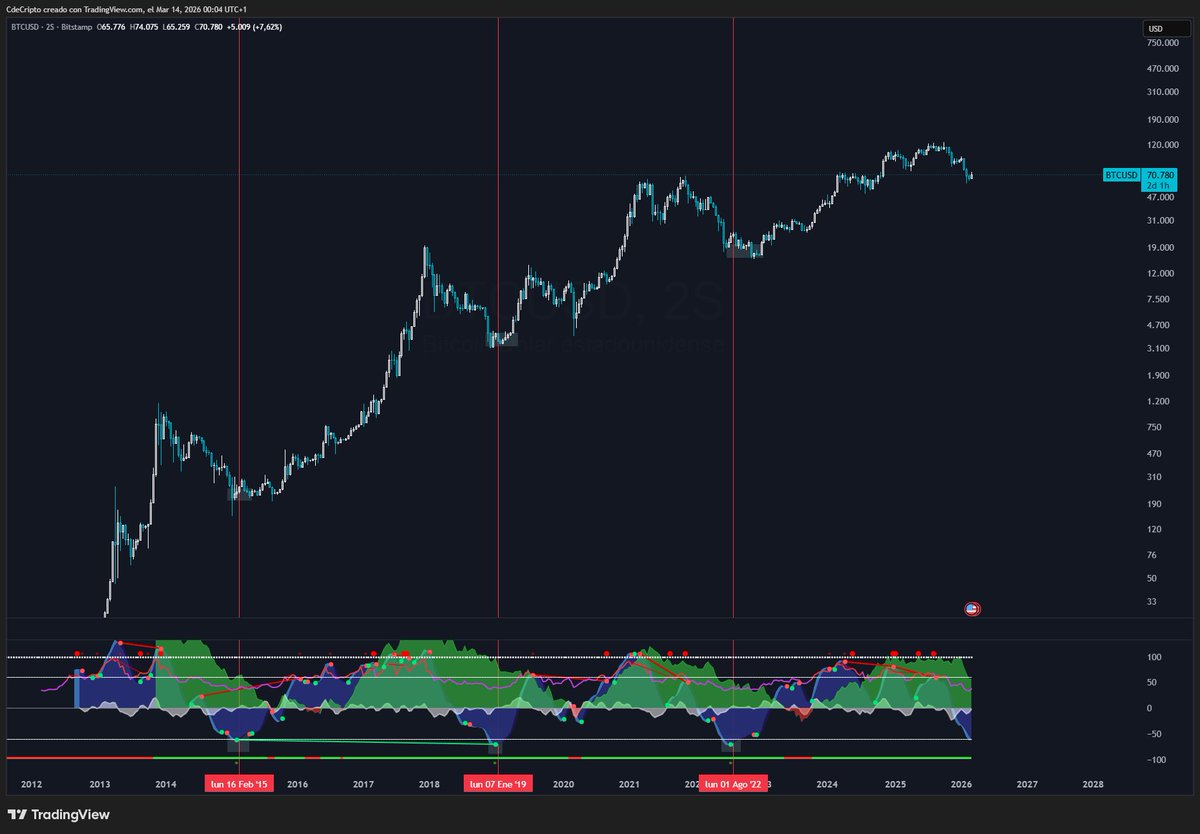Click the 2024 label on the time axis
Screen dimensions: 1200x834
coord(827,785)
